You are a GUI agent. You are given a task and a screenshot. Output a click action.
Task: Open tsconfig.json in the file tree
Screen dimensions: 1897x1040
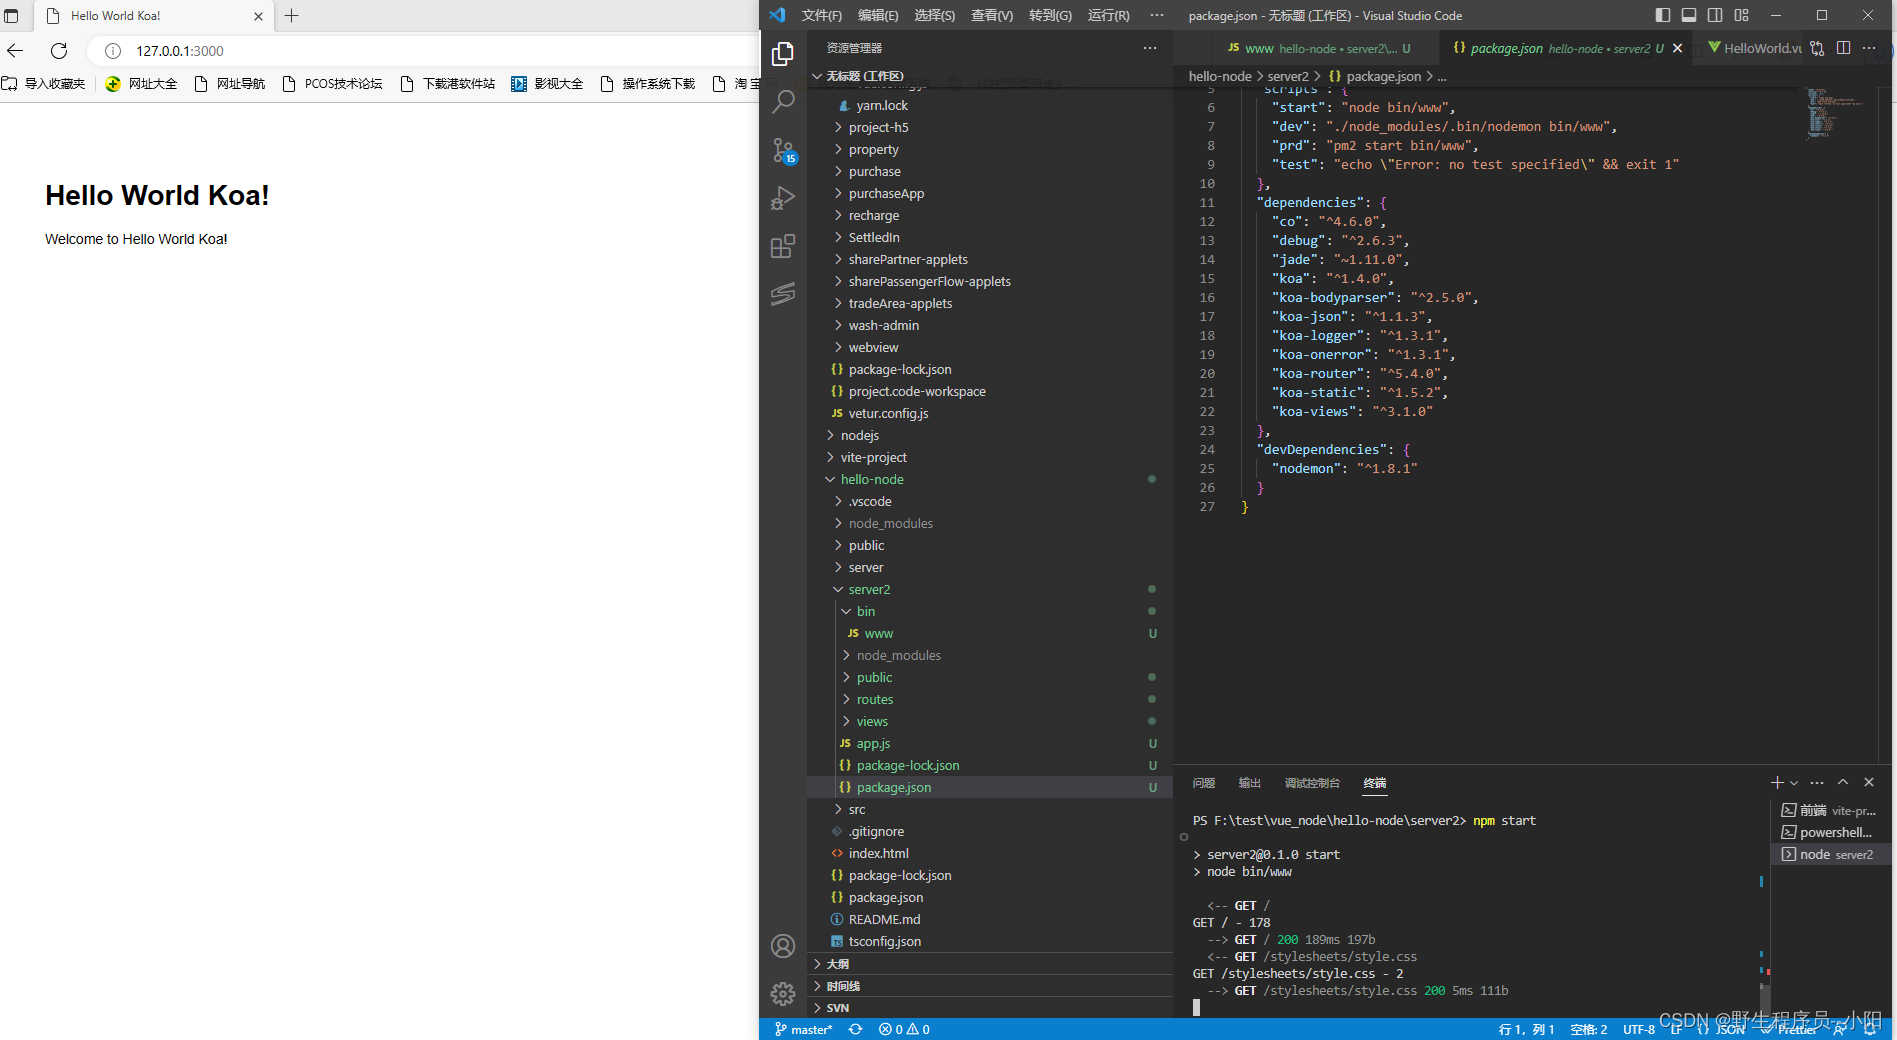884,942
